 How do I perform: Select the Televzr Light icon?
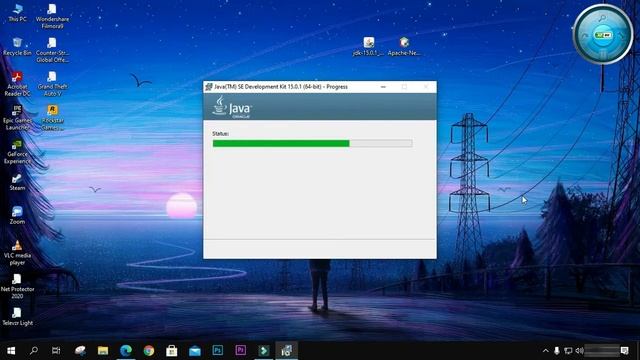tap(17, 317)
